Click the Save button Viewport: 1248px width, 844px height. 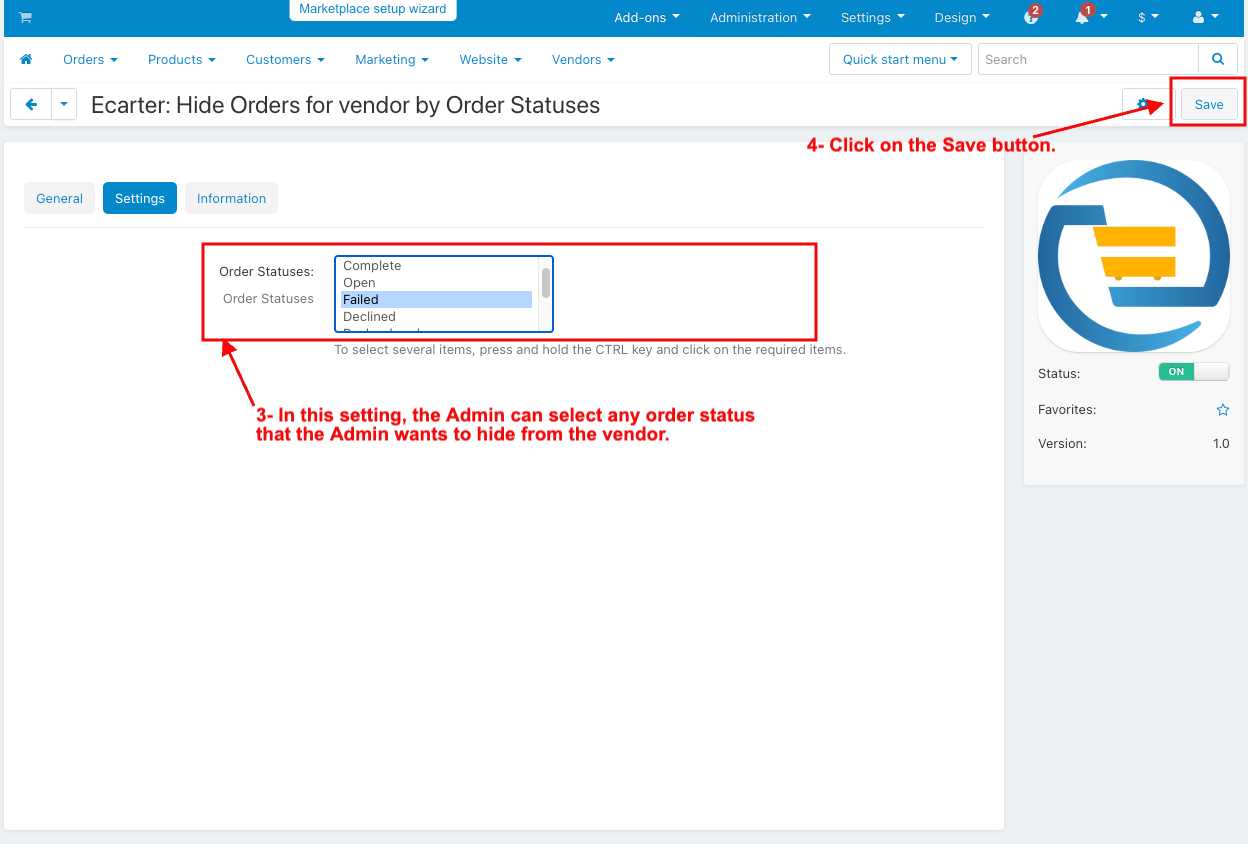(1209, 104)
